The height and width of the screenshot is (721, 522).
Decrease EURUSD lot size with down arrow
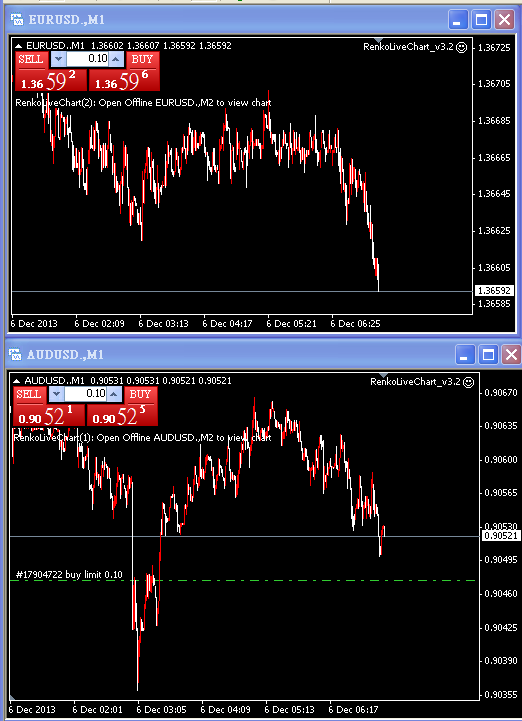coord(58,59)
